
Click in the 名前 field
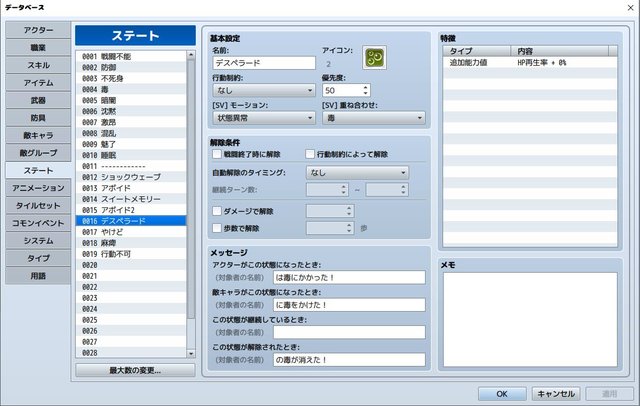click(264, 63)
